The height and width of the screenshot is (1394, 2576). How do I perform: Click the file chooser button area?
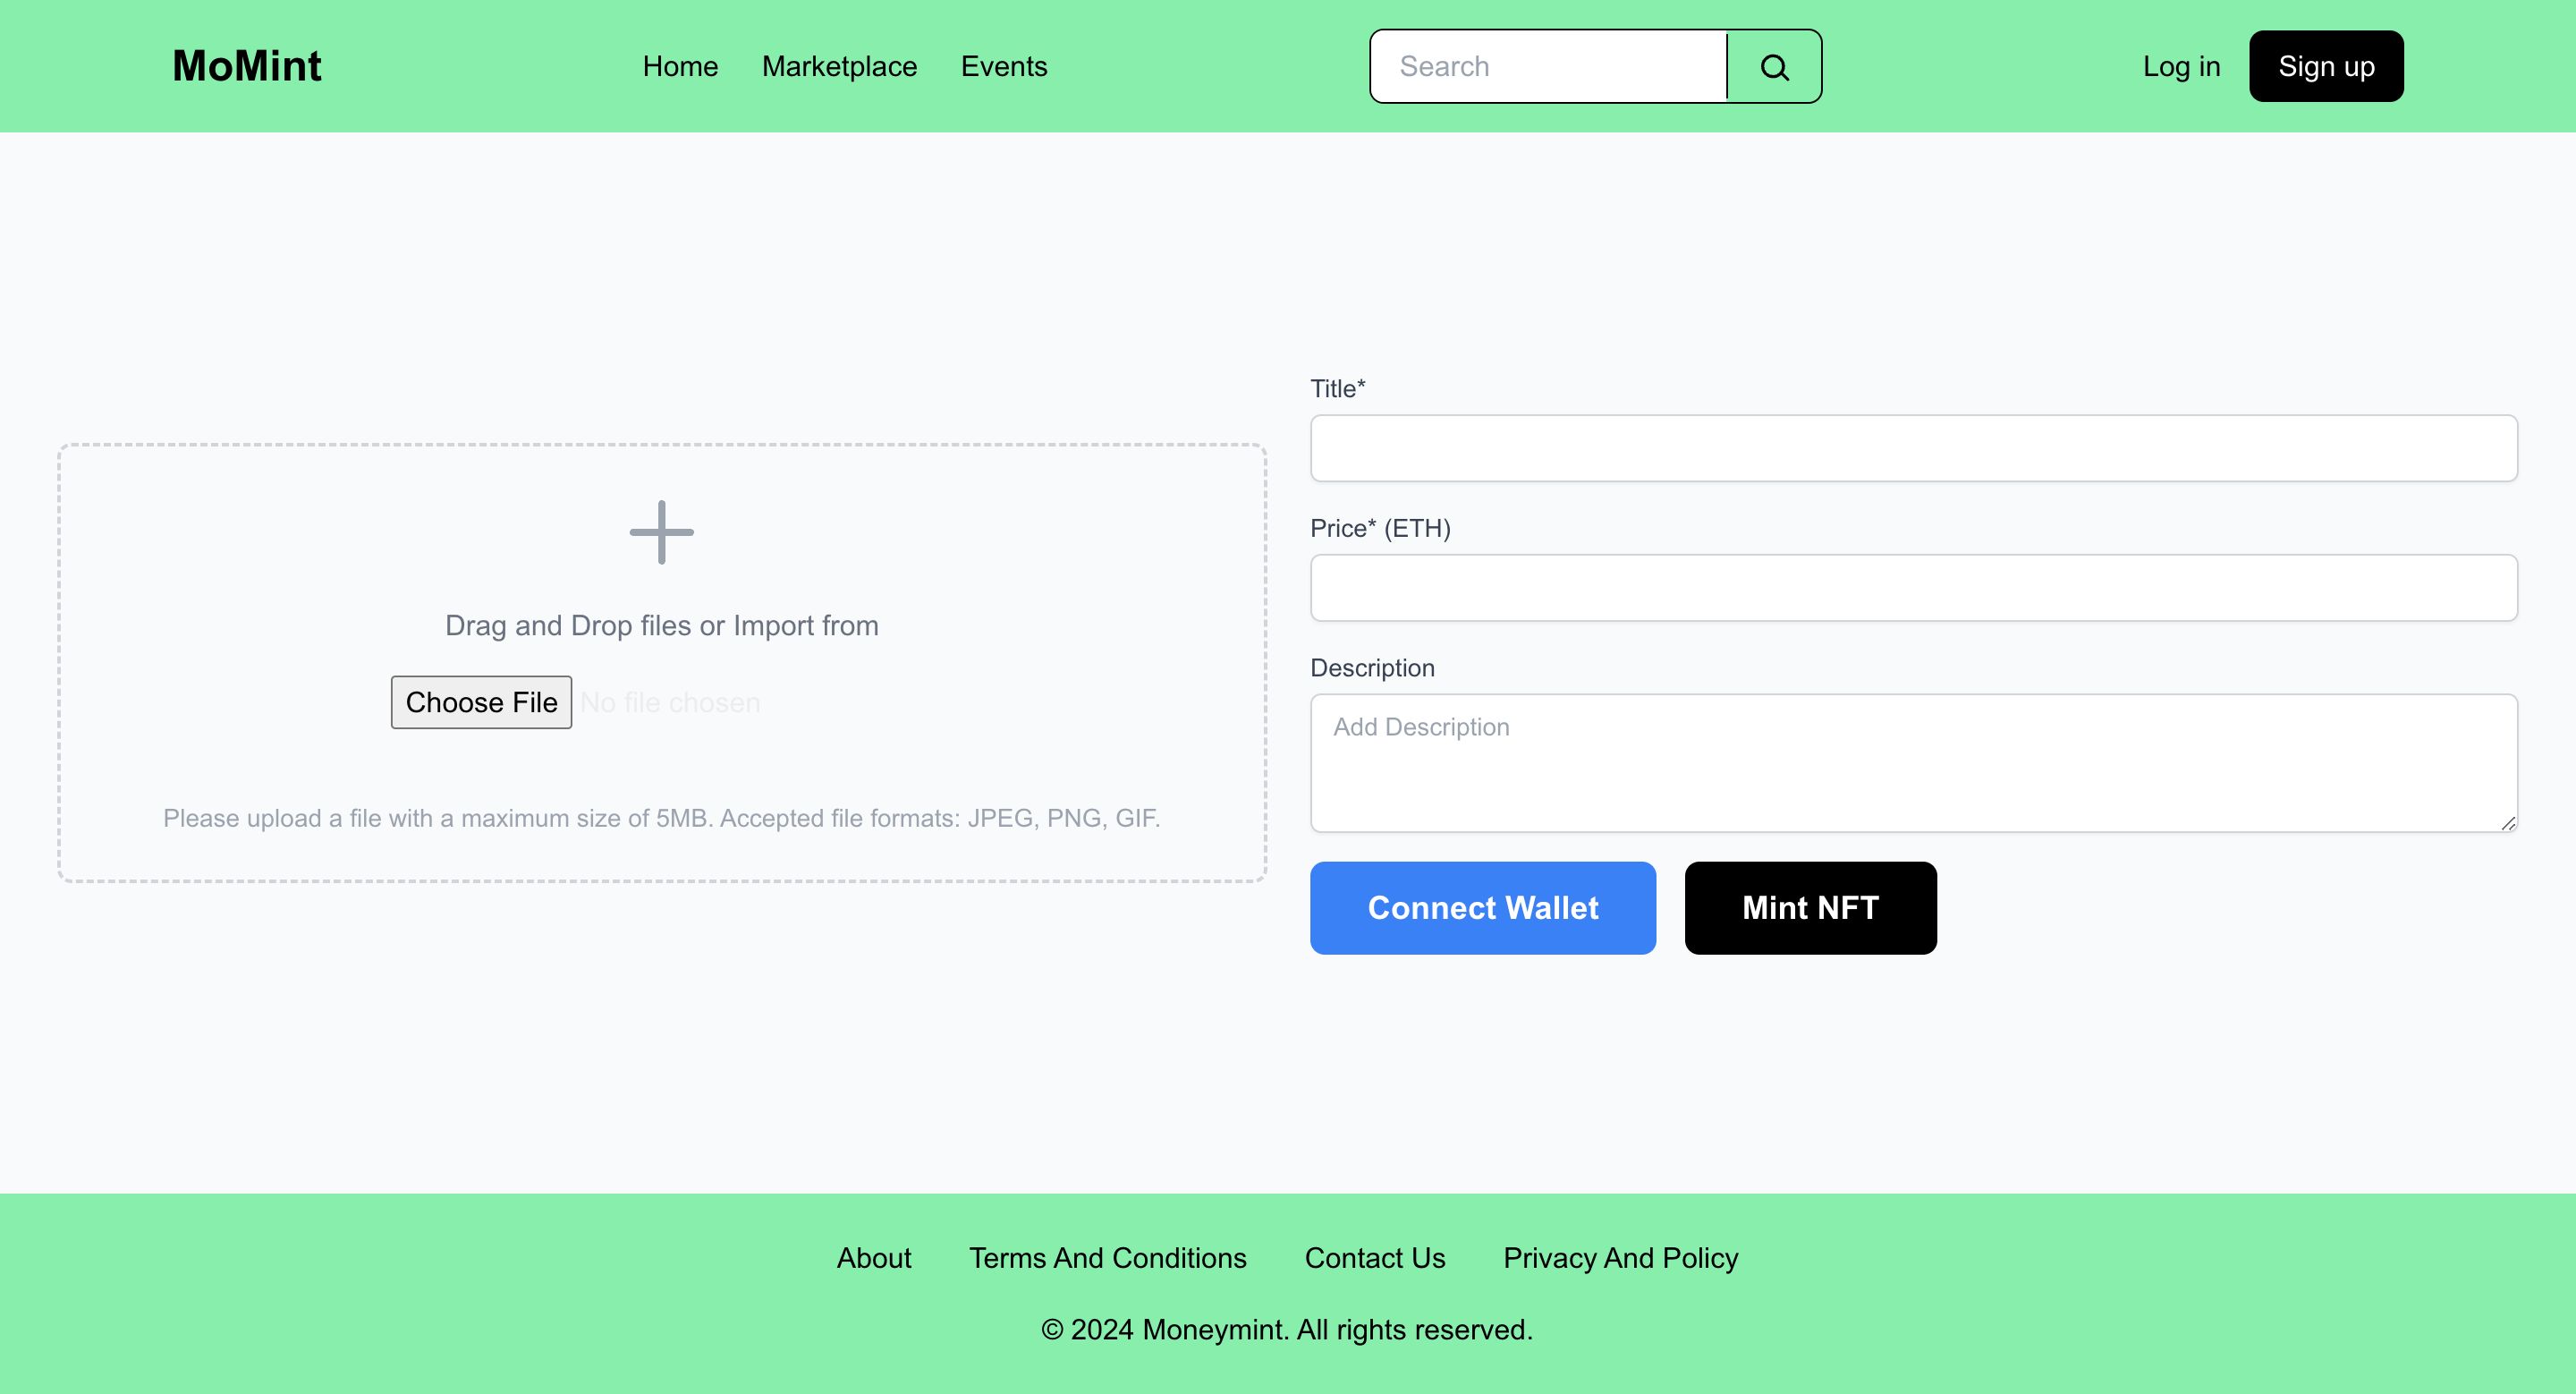pos(480,701)
